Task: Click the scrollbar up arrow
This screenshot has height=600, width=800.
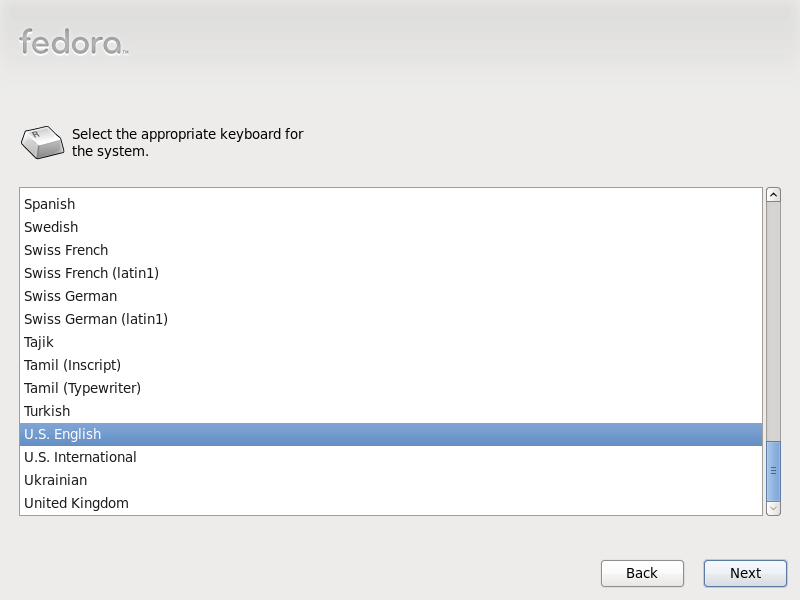Action: (x=773, y=194)
